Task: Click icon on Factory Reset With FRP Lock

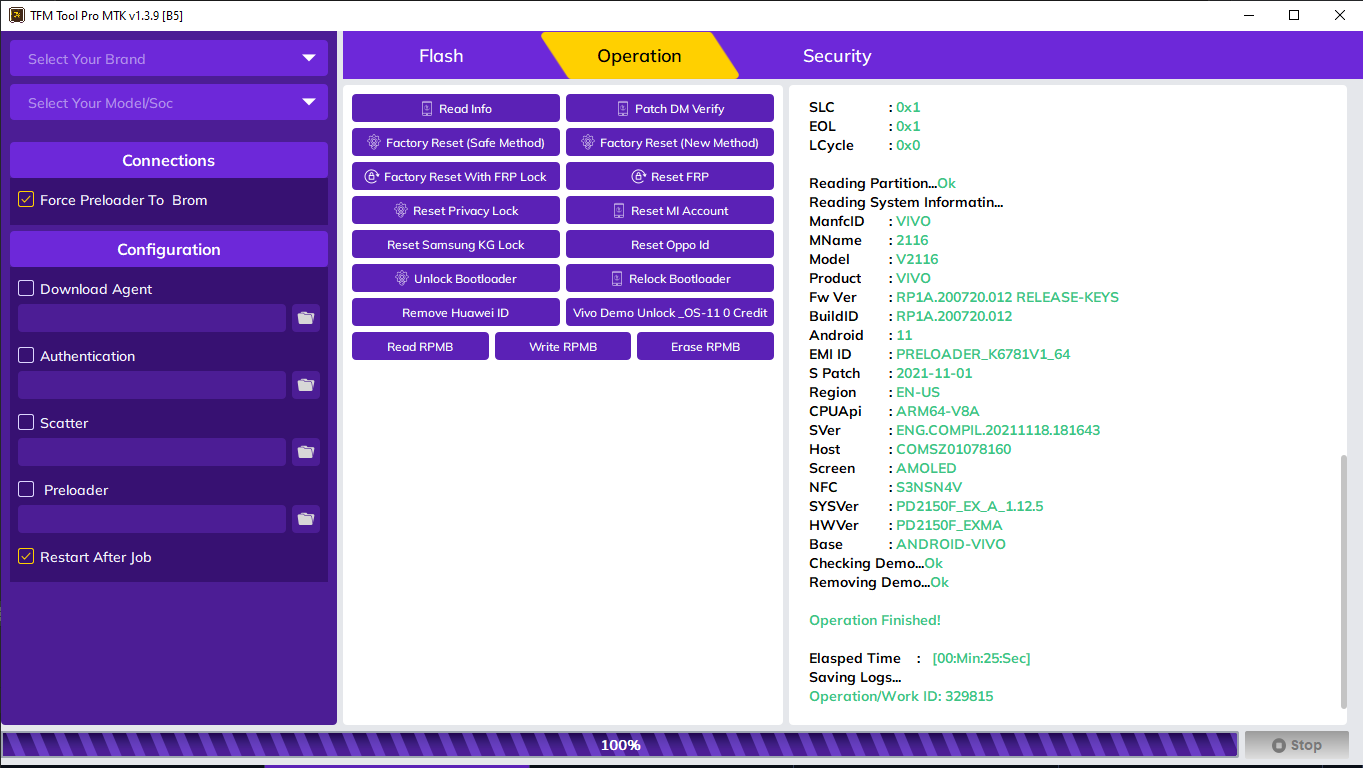Action: [372, 177]
